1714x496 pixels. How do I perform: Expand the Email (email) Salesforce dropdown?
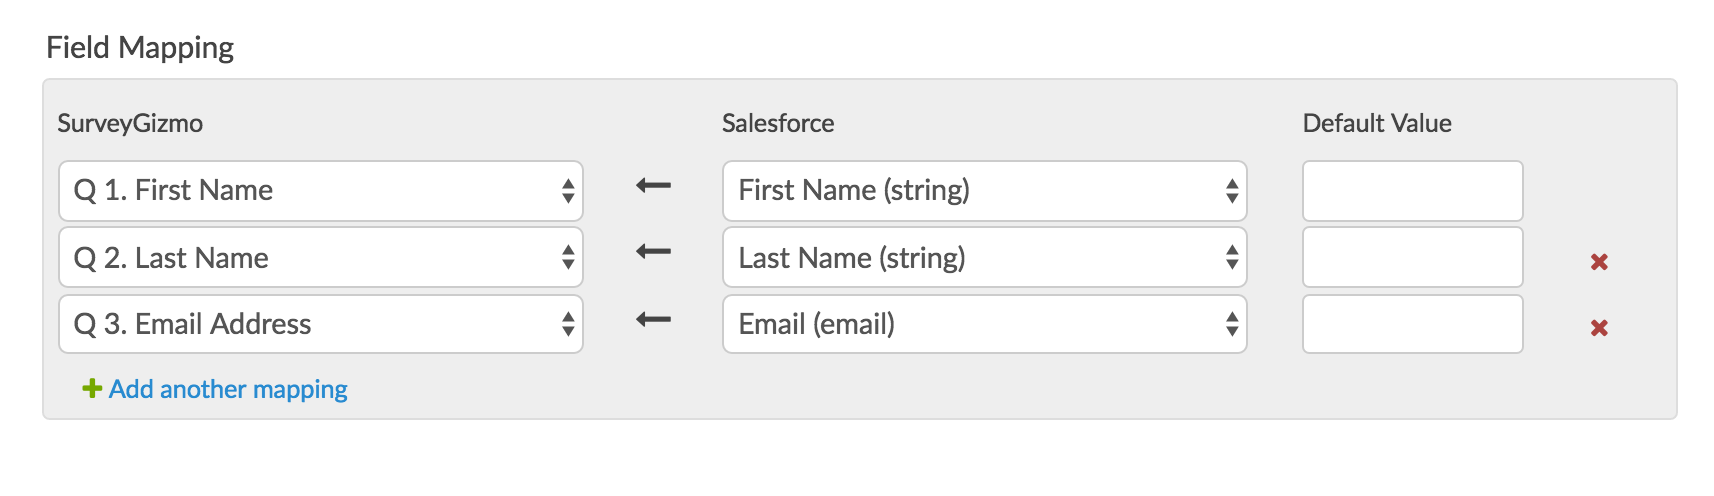click(x=984, y=324)
